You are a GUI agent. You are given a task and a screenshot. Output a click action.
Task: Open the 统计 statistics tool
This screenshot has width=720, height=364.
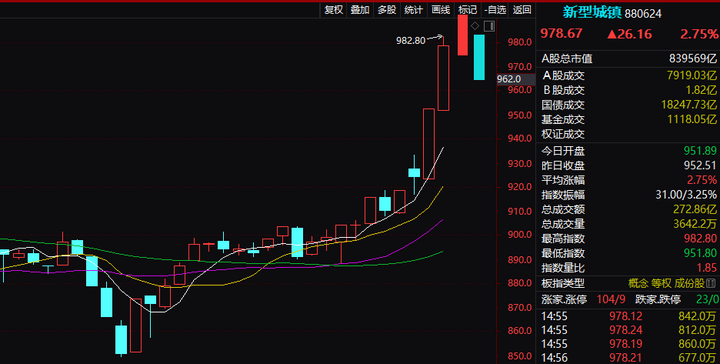point(413,10)
